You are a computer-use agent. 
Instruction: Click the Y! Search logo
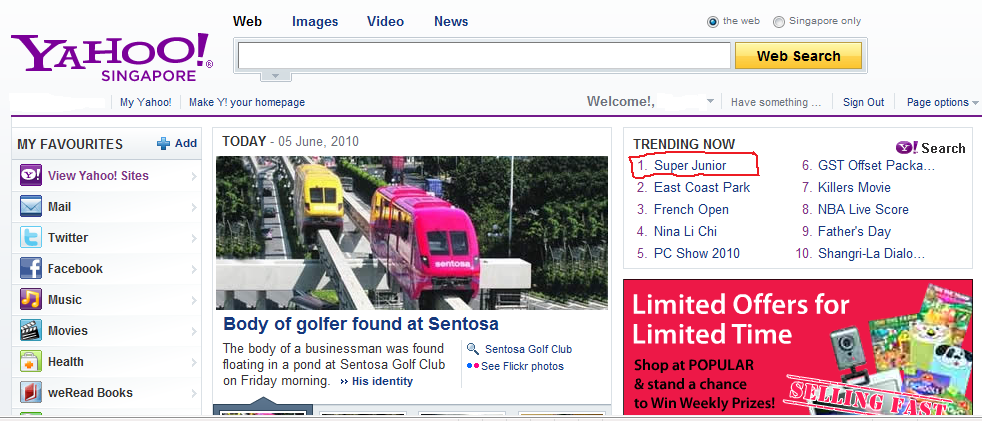[931, 148]
